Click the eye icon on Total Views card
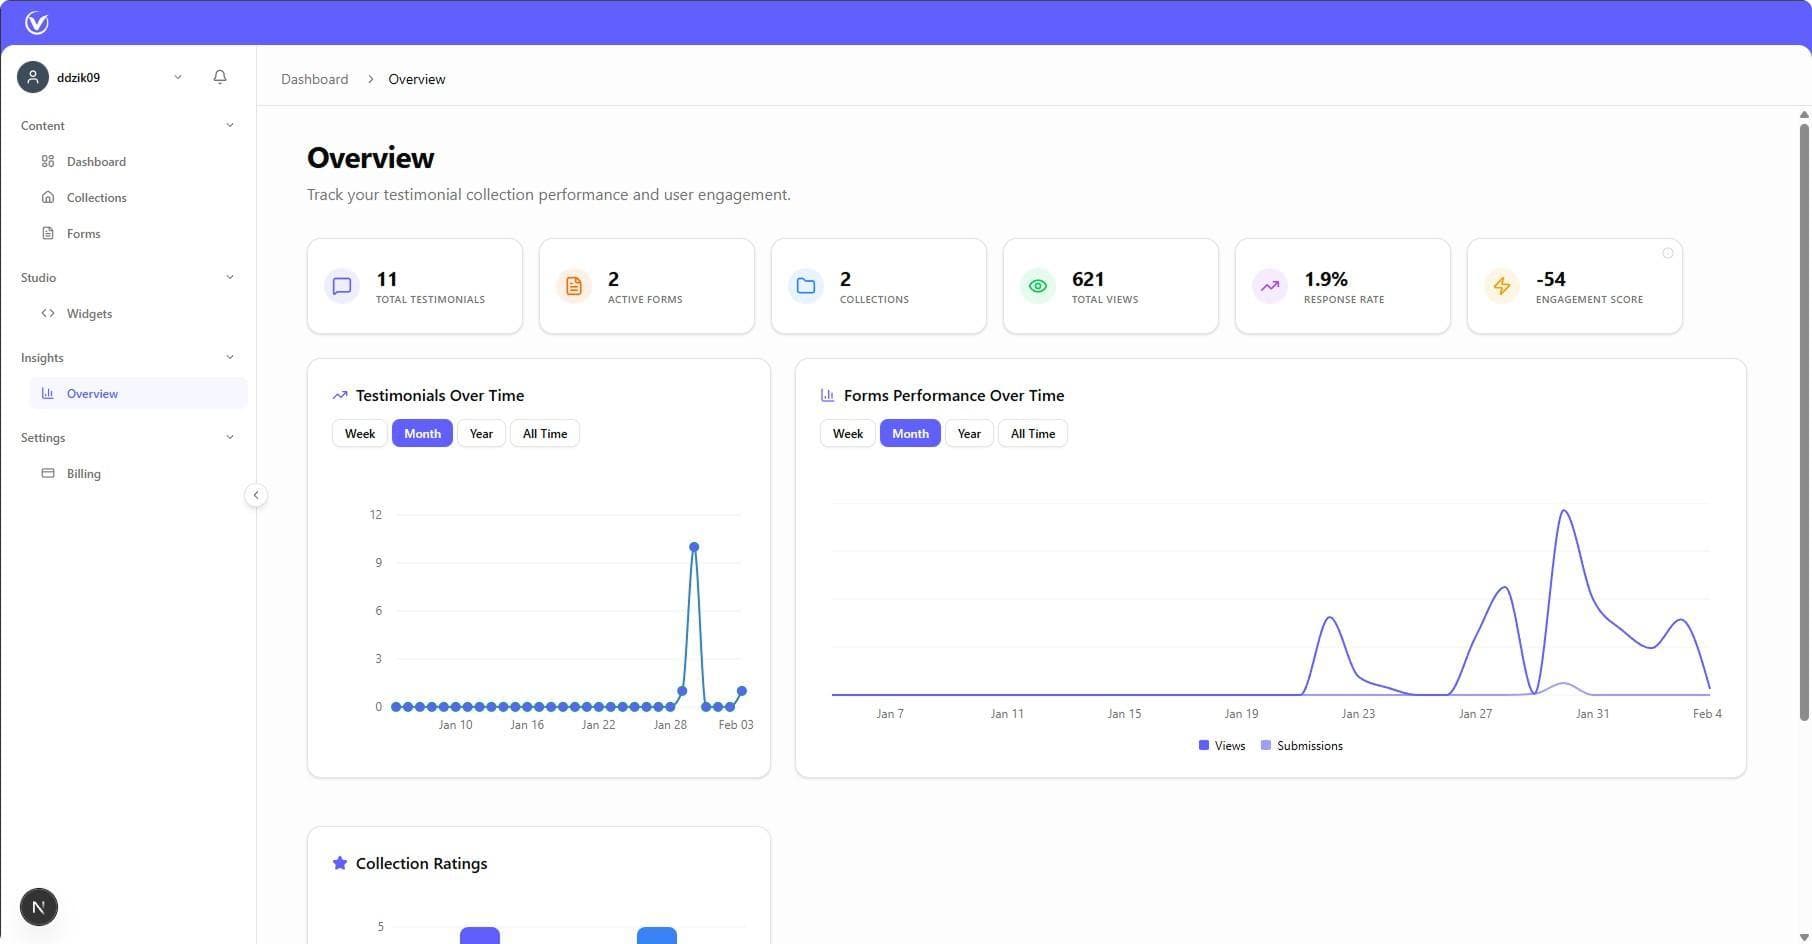1812x944 pixels. tap(1037, 286)
